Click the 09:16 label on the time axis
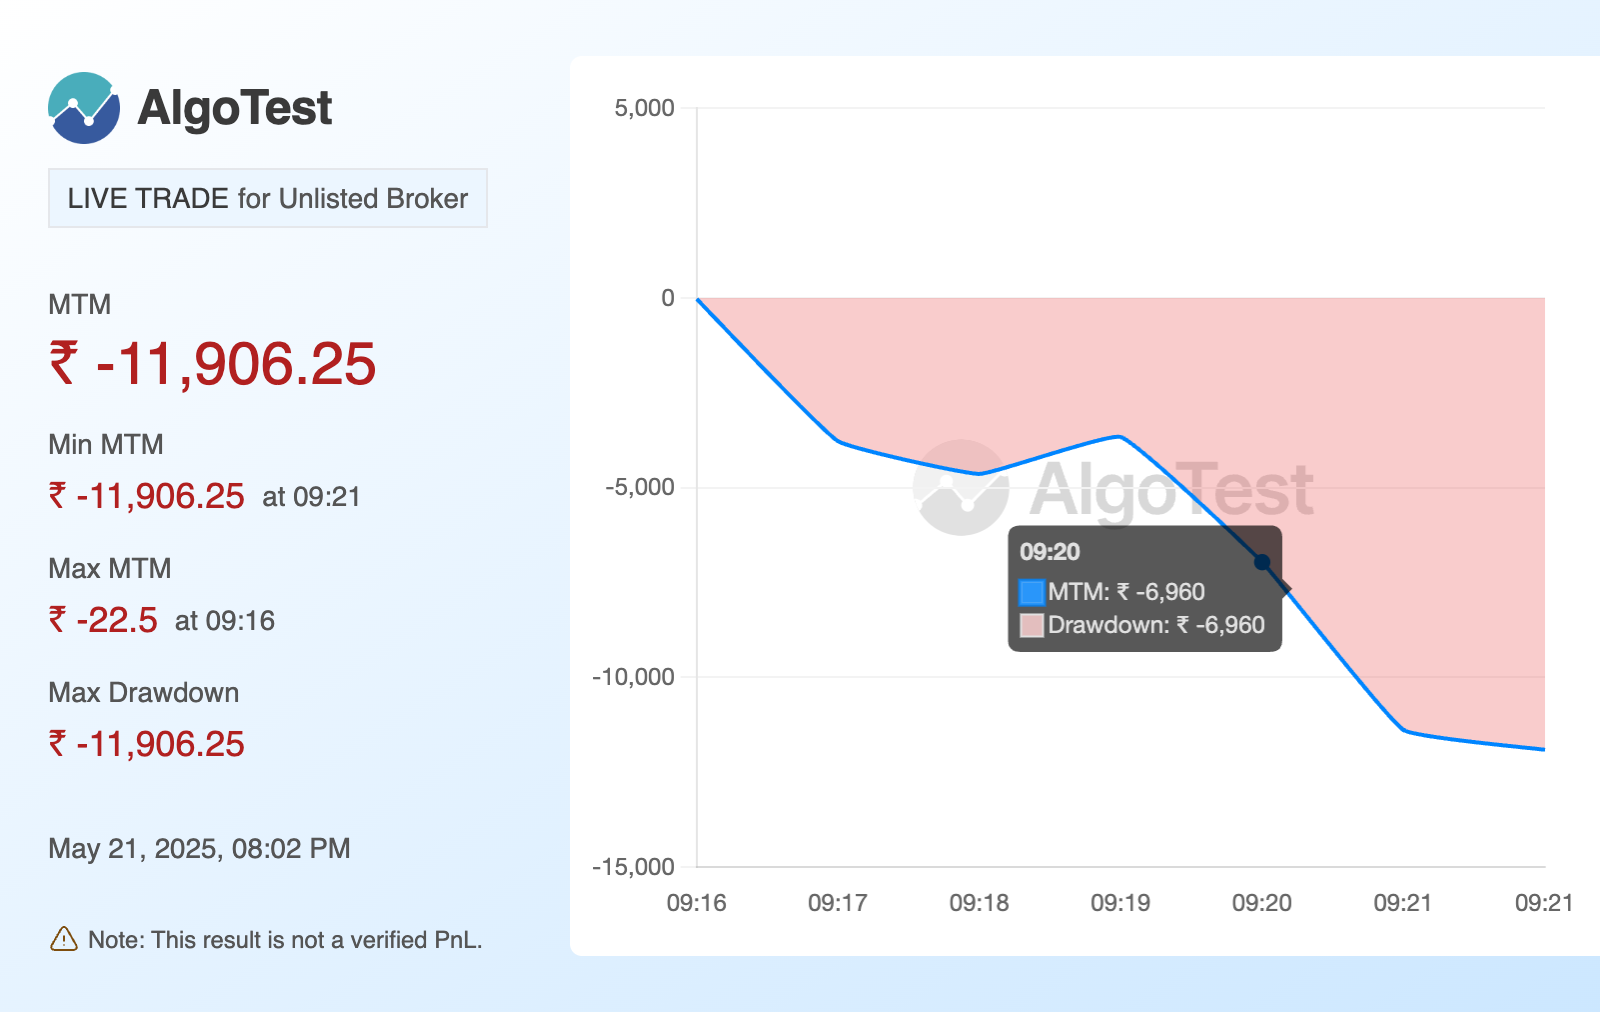Screen dimensions: 1600x1012 697,903
